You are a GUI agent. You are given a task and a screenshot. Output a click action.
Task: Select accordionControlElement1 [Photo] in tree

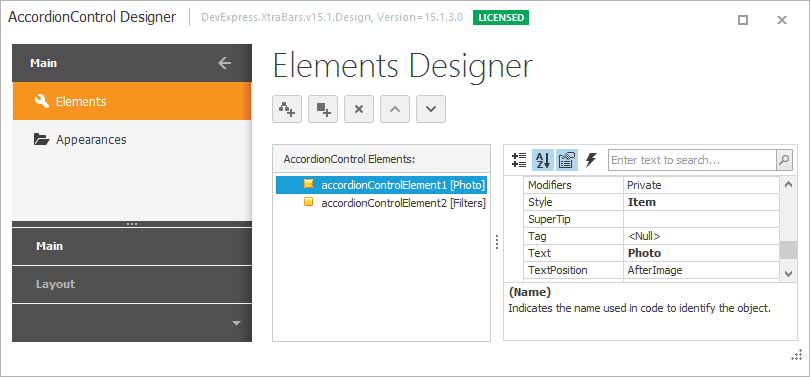tap(381, 184)
